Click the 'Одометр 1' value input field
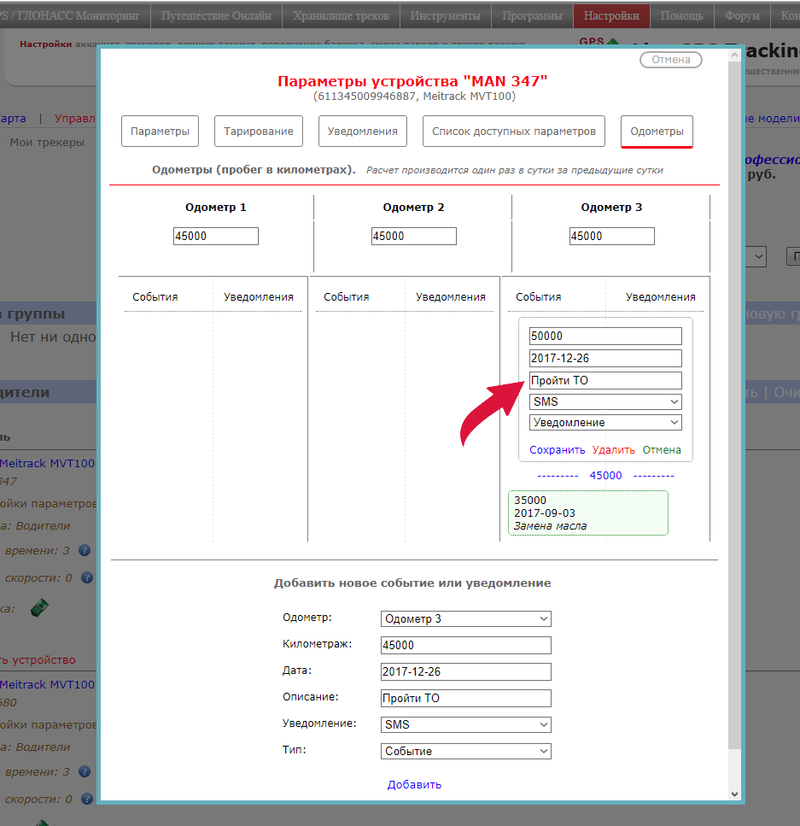Image resolution: width=800 pixels, height=826 pixels. click(215, 236)
